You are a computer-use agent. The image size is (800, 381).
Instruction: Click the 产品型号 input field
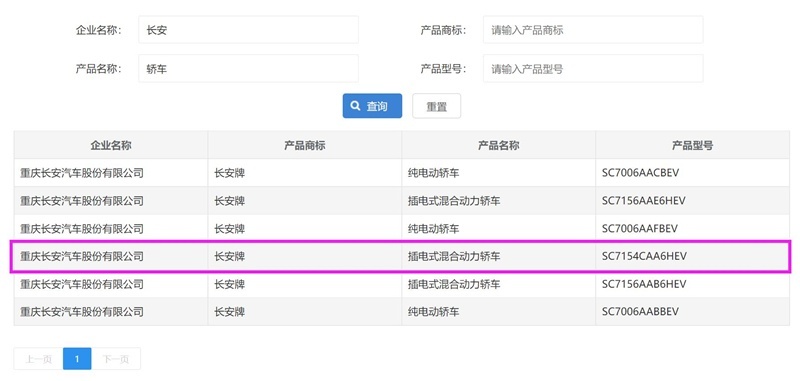[x=593, y=69]
